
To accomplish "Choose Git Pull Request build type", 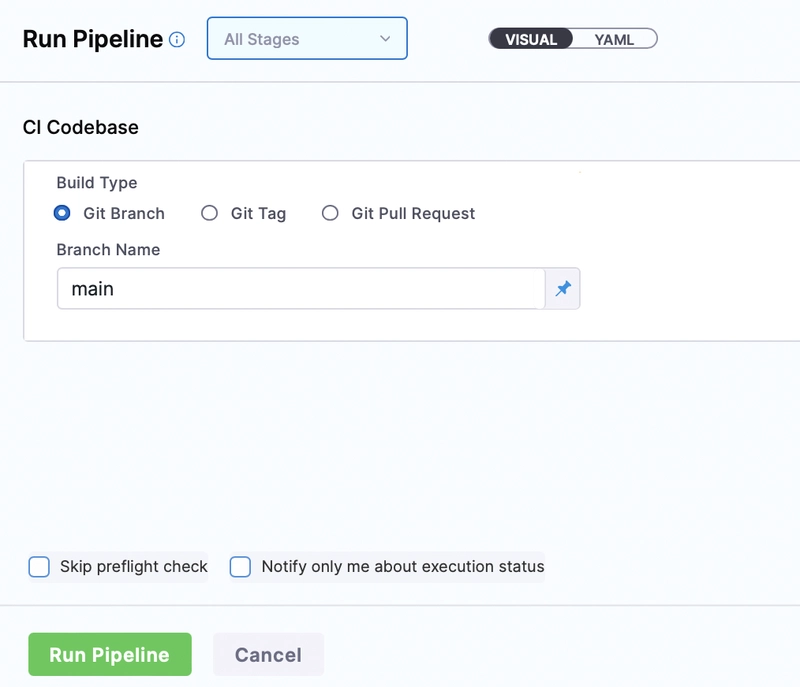I will pos(330,213).
